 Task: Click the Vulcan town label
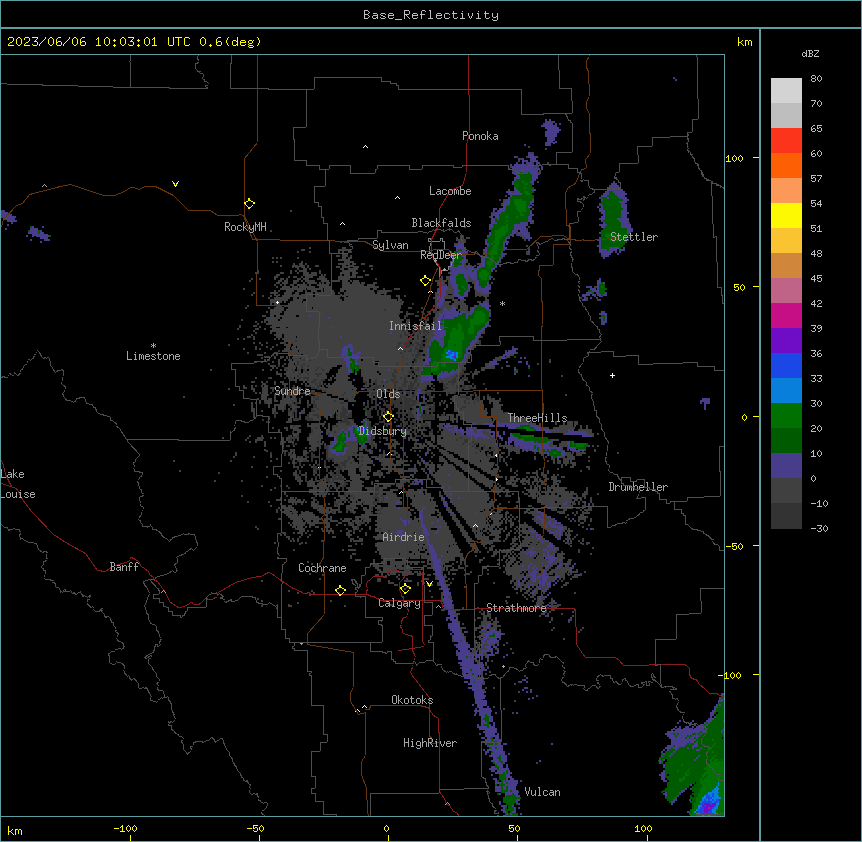(542, 792)
